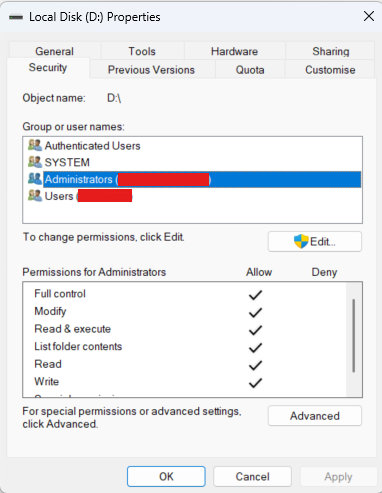The height and width of the screenshot is (493, 382).
Task: Open the Customise tab
Action: click(x=330, y=70)
